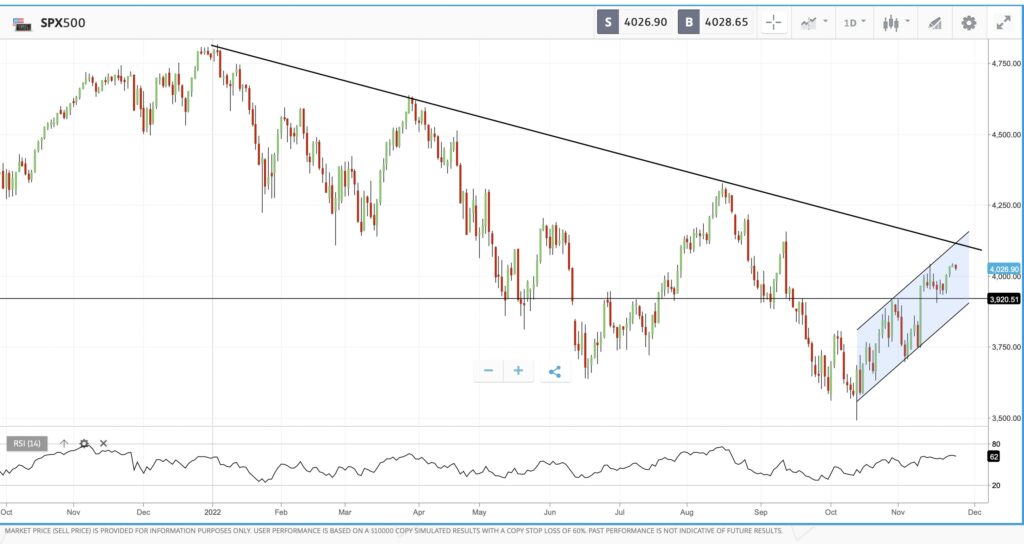The height and width of the screenshot is (544, 1024).
Task: Move RSI panel up with arrow
Action: point(64,443)
